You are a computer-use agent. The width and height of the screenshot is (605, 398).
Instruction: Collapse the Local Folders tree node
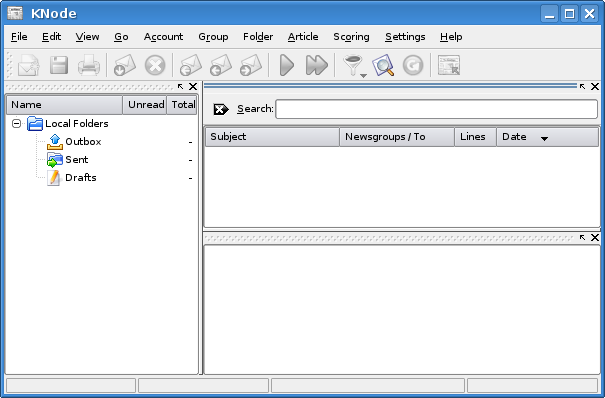[16, 123]
